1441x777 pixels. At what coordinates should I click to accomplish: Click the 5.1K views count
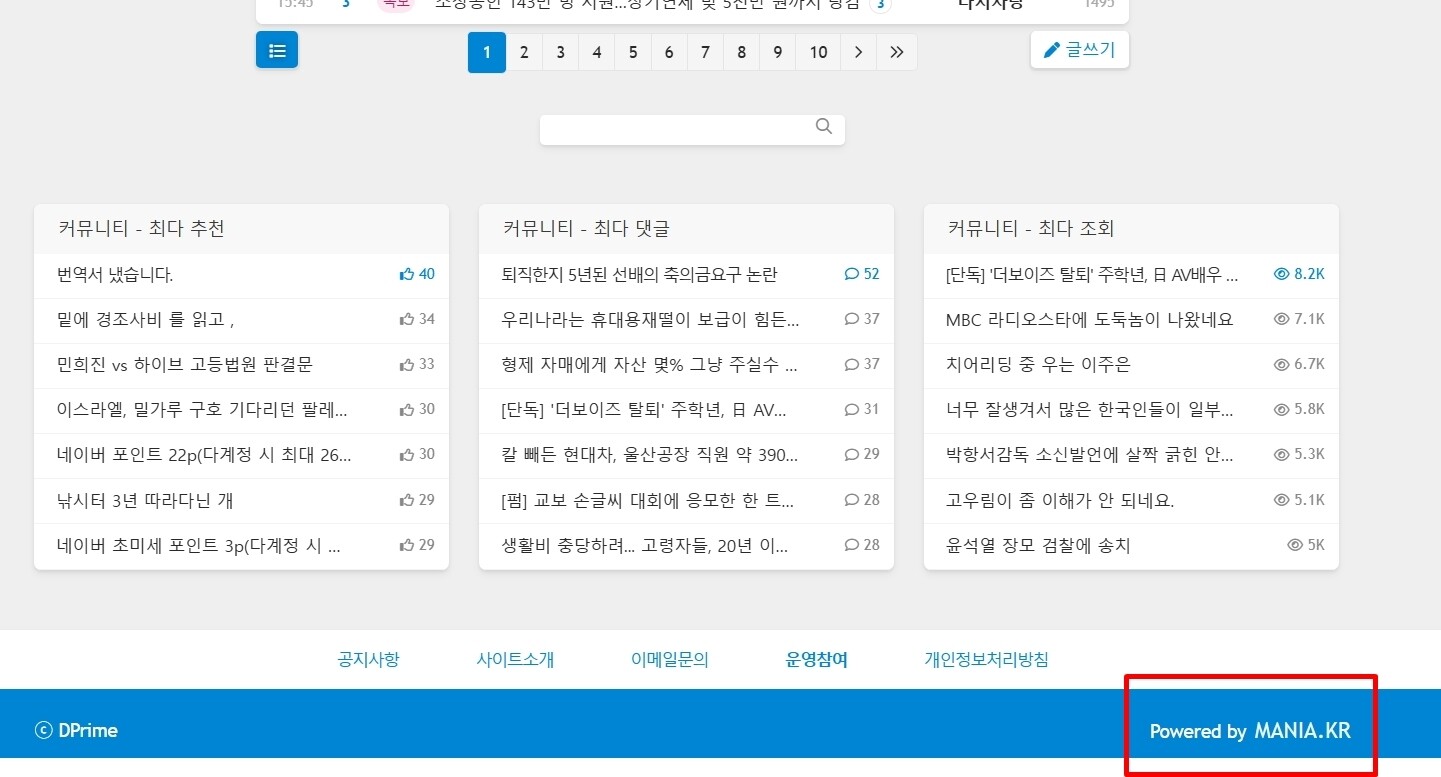pos(1299,500)
